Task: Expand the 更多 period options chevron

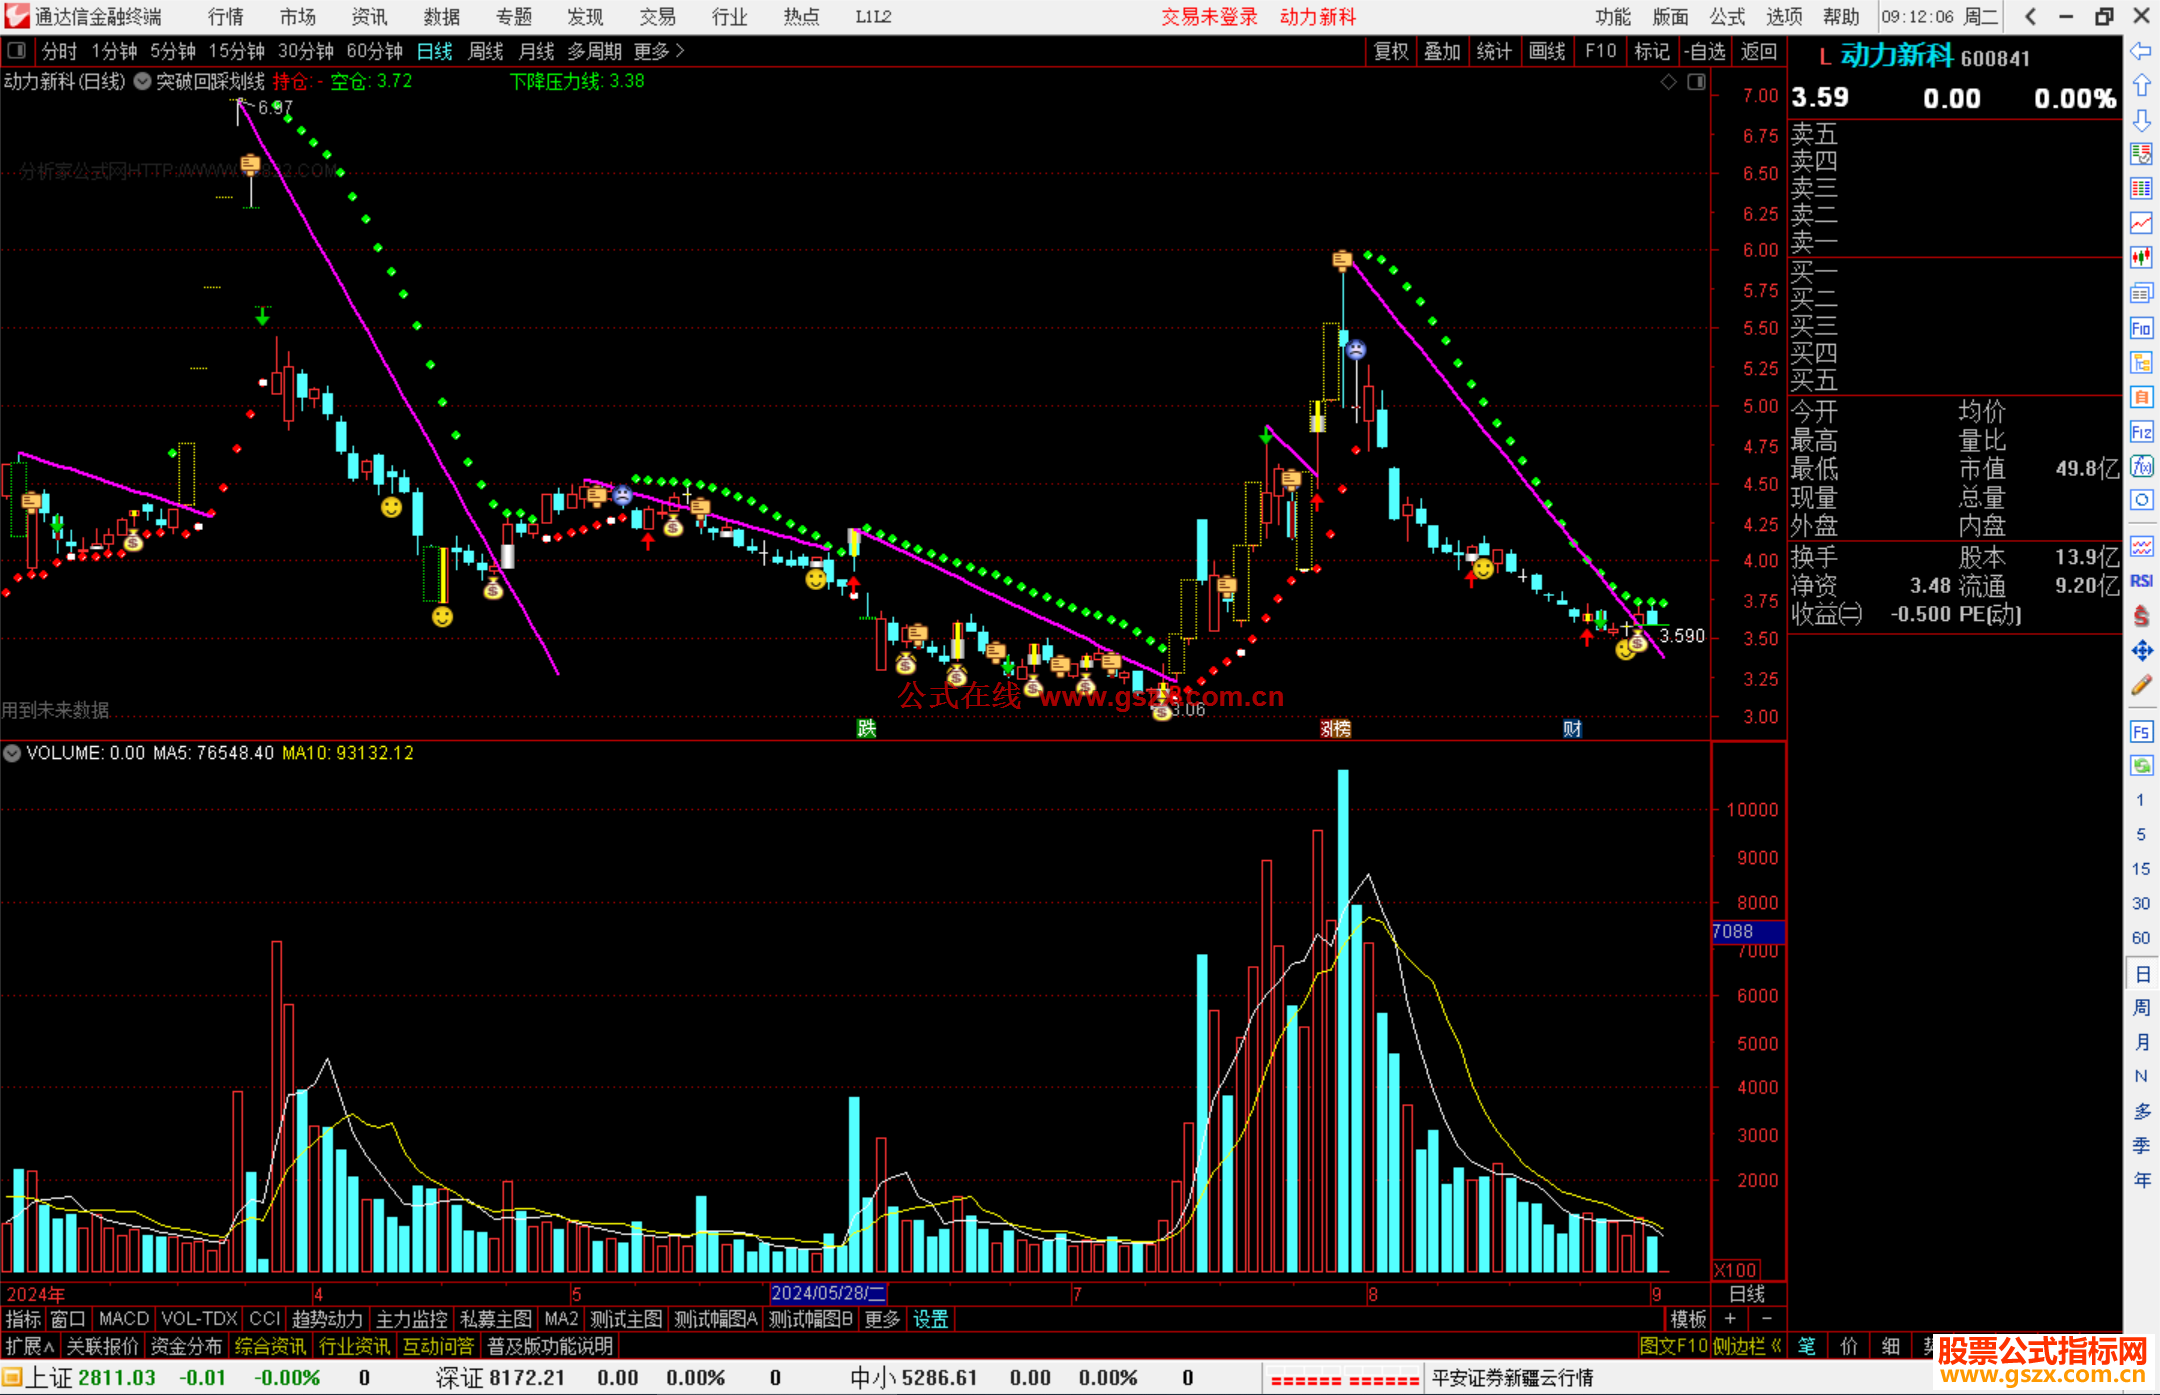Action: click(680, 50)
